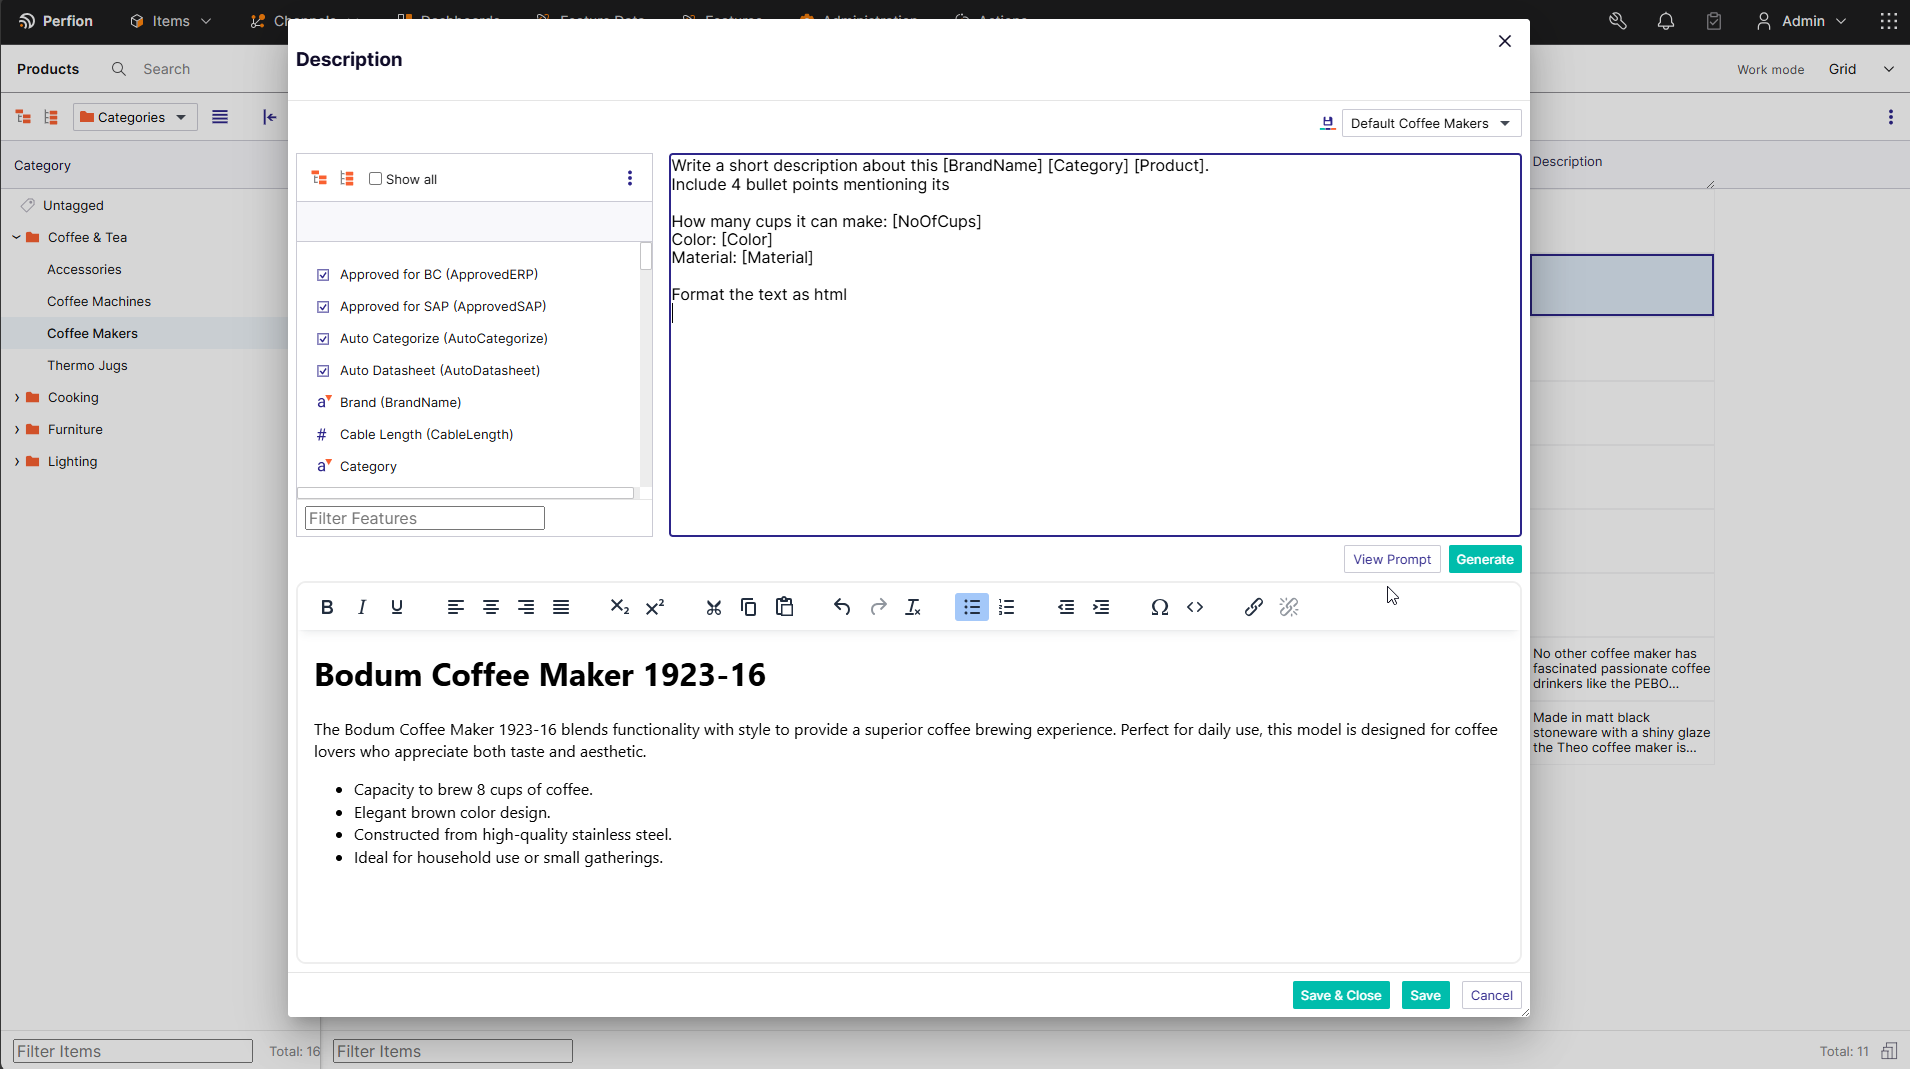Close the Description dialog

(x=1505, y=41)
